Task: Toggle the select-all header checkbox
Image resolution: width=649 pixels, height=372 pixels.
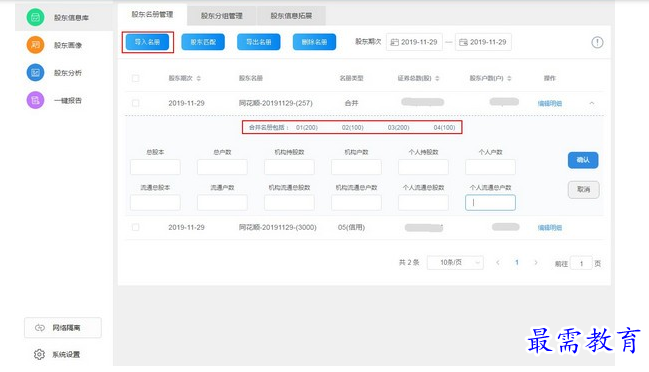Action: (x=135, y=78)
